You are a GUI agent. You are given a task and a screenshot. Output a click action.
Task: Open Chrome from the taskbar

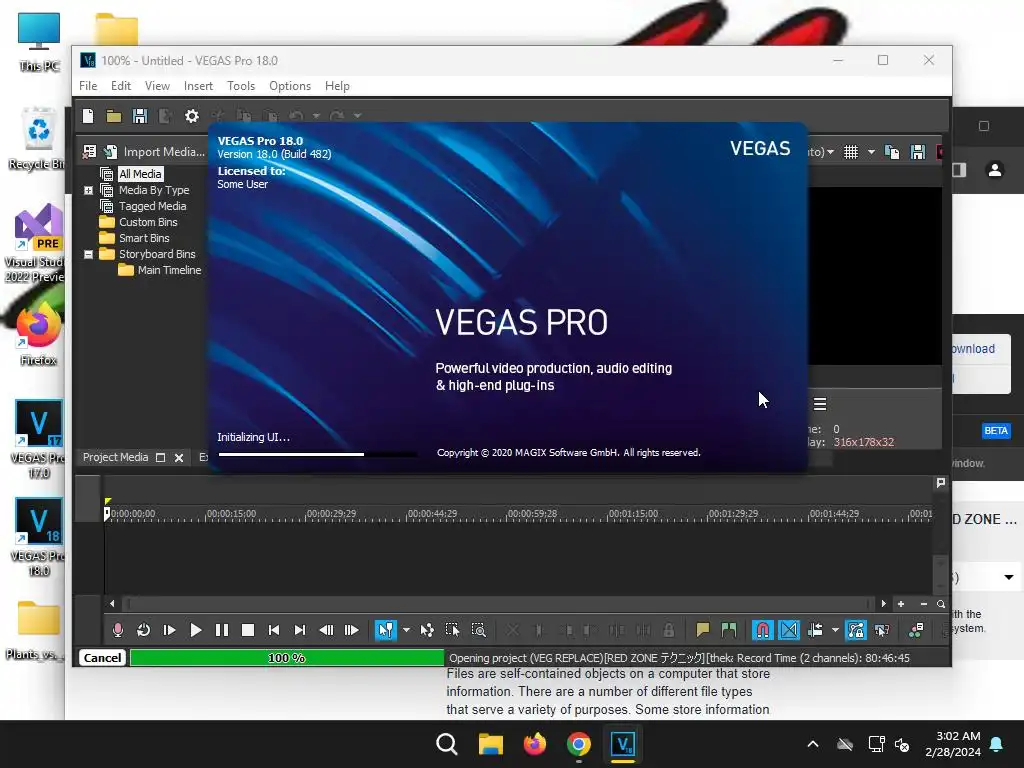click(579, 744)
